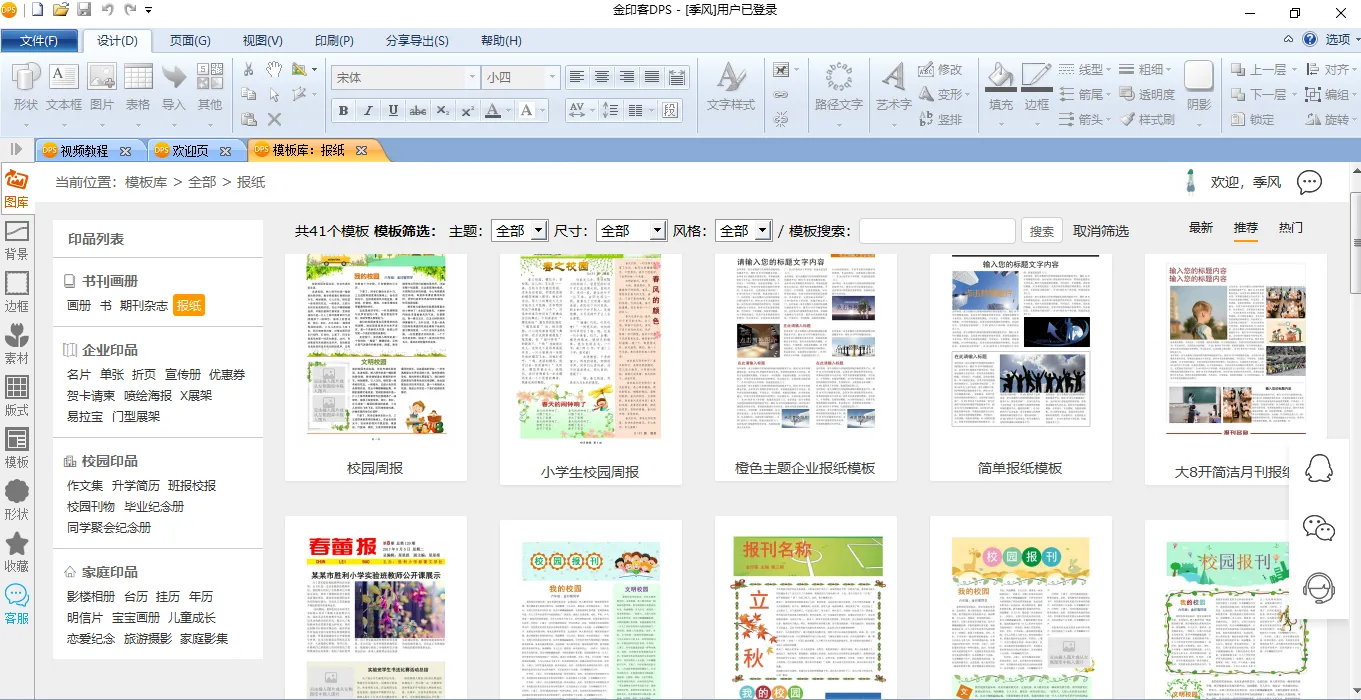This screenshot has height=700, width=1361.
Task: Open the 尺寸 size filter dropdown
Action: click(657, 231)
